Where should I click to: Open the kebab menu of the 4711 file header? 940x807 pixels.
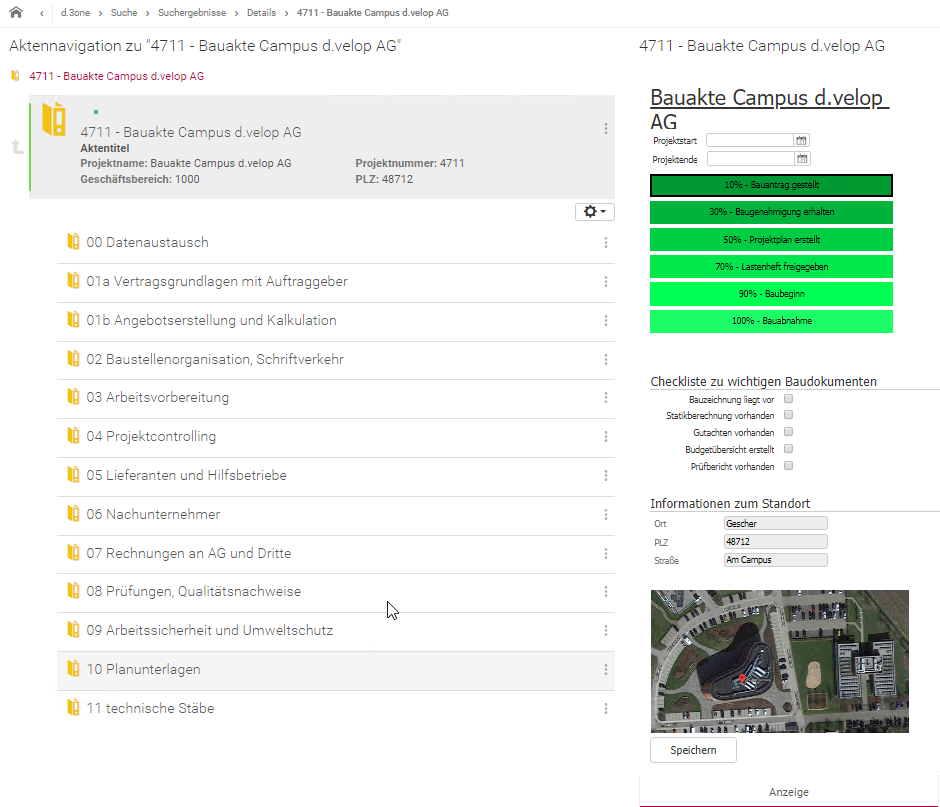coord(605,129)
